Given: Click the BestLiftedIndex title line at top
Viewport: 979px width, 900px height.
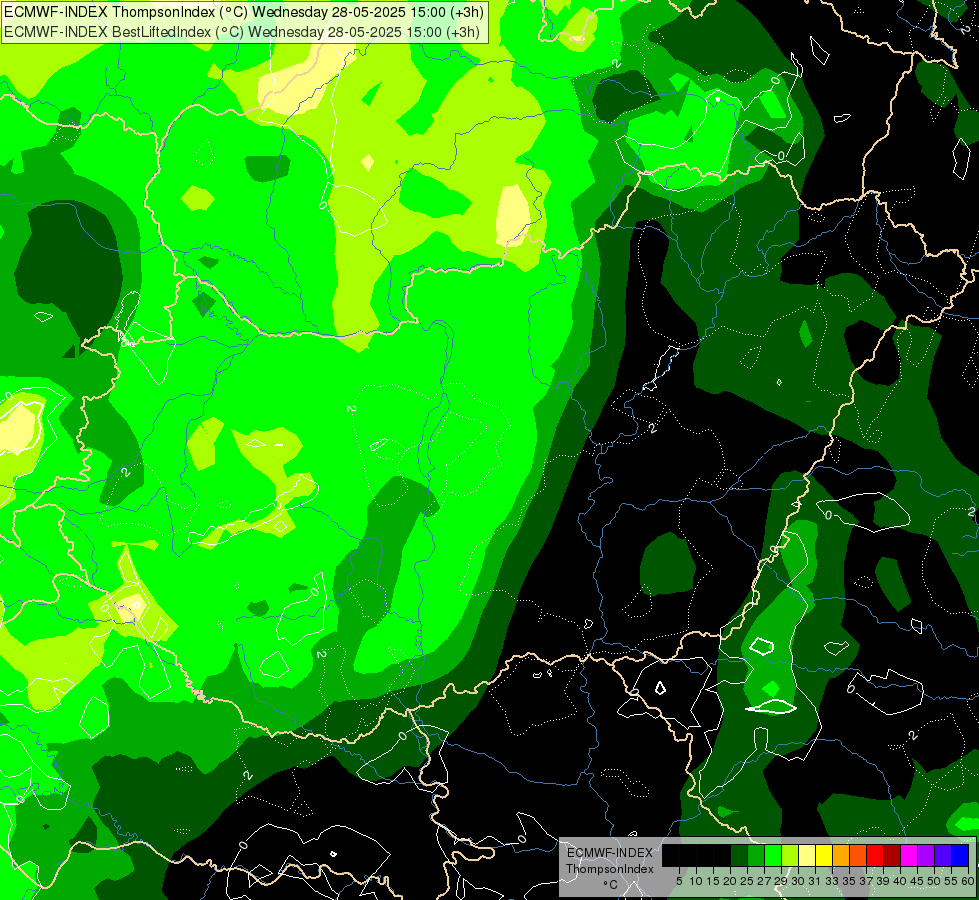Looking at the screenshot, I should coord(242,31).
